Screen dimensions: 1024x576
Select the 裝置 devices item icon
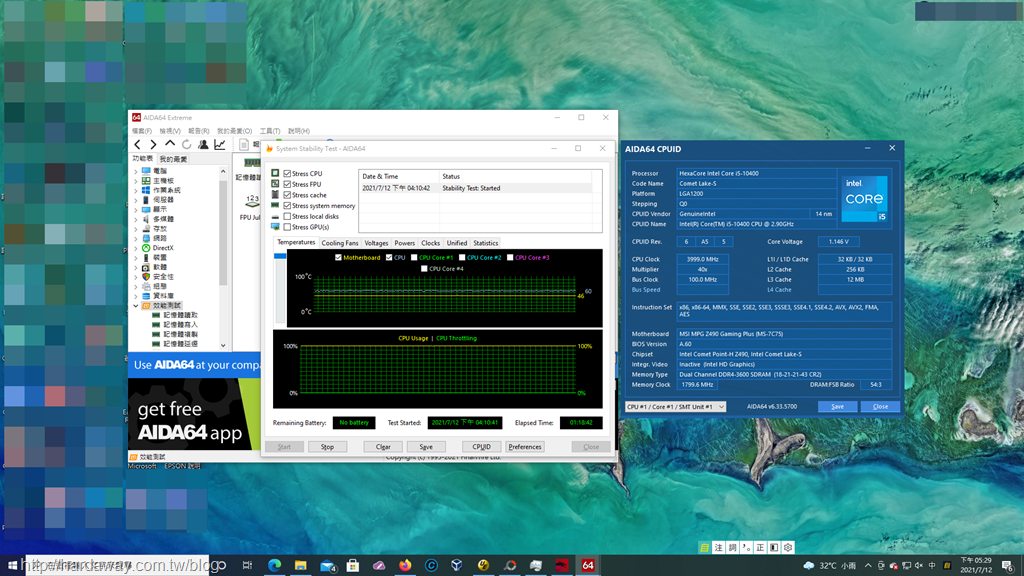(x=146, y=257)
